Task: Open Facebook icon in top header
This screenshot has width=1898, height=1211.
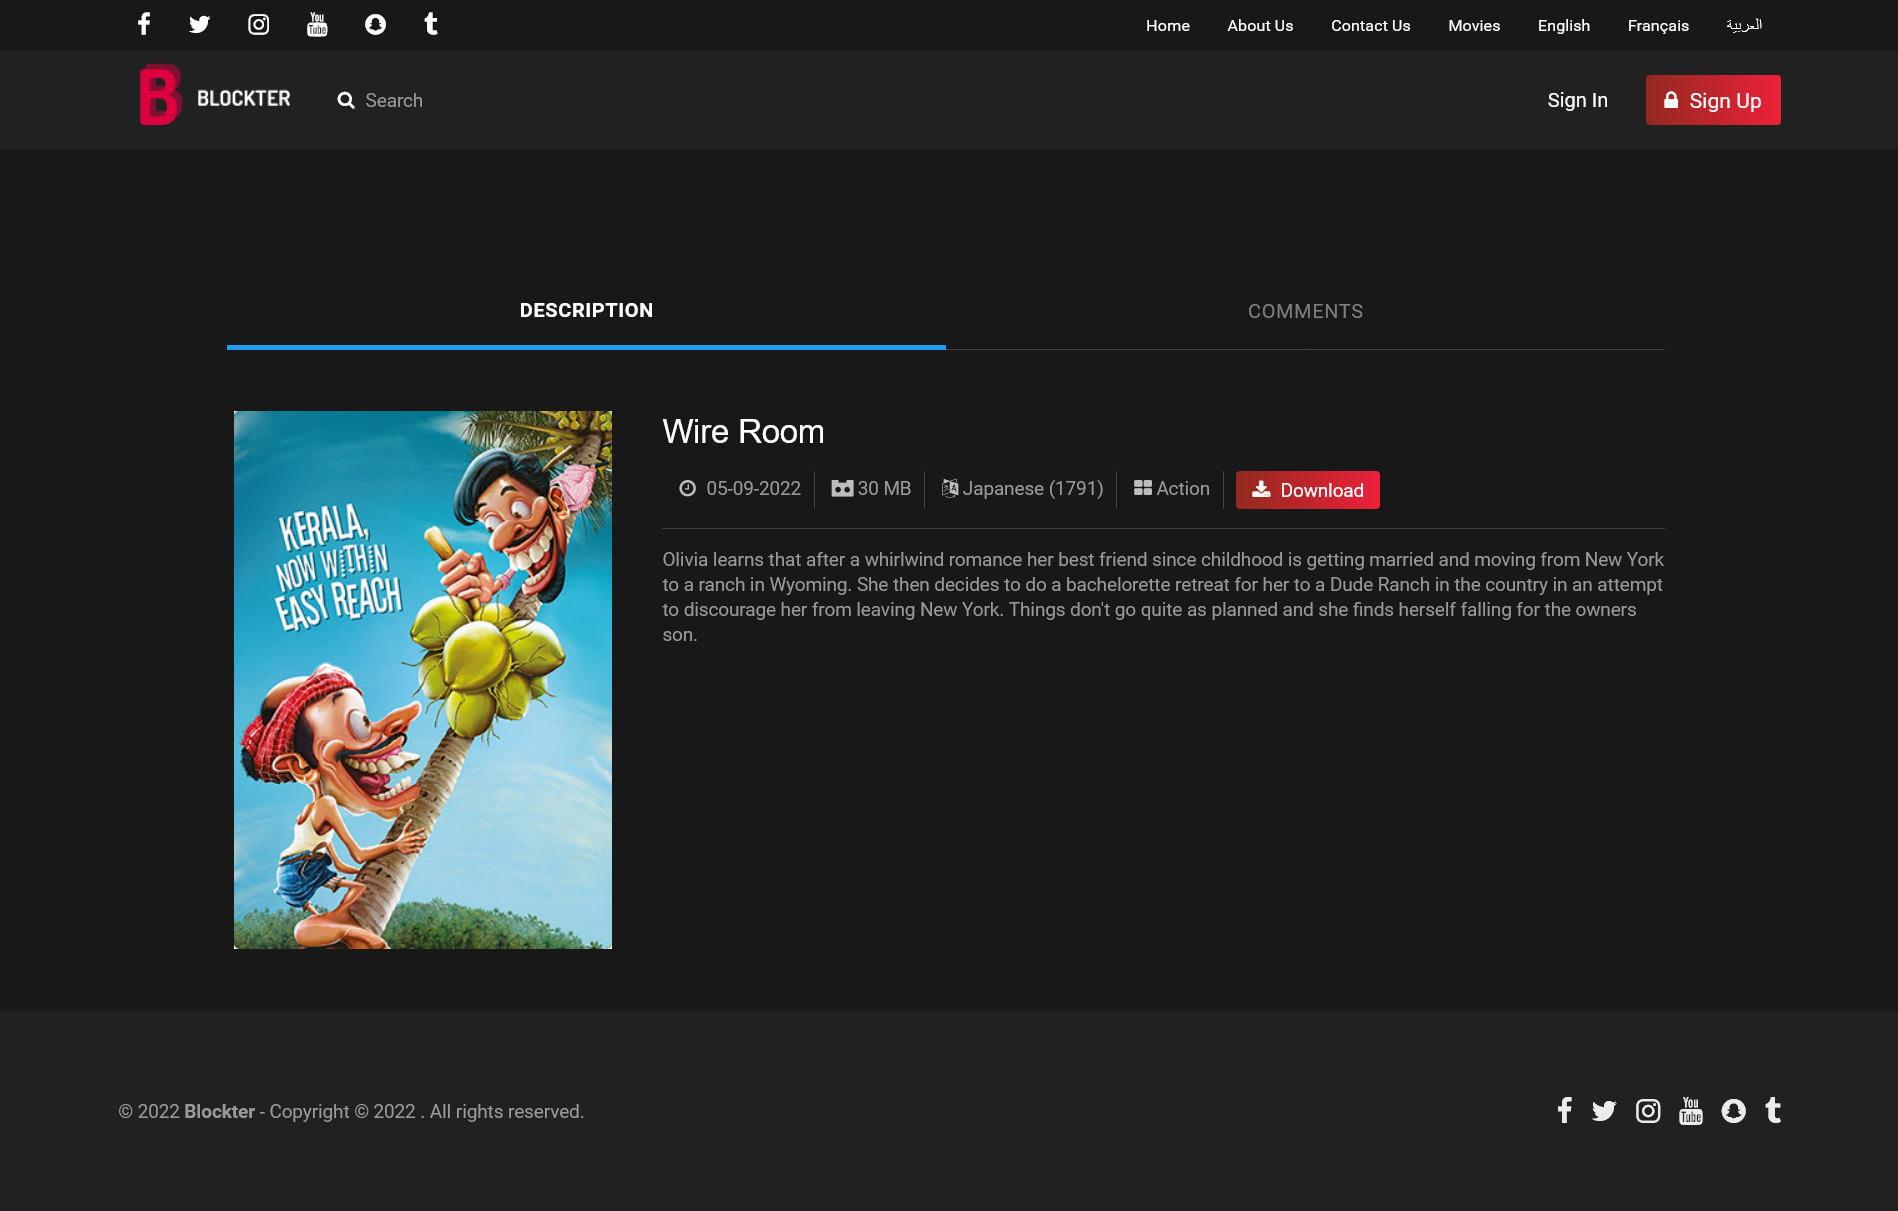Action: (x=144, y=24)
